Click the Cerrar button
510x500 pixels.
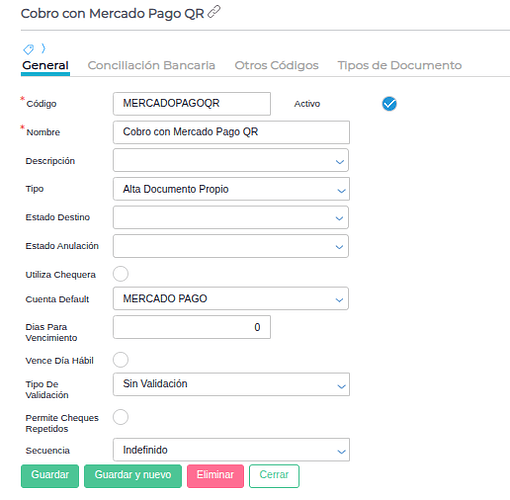pyautogui.click(x=274, y=476)
